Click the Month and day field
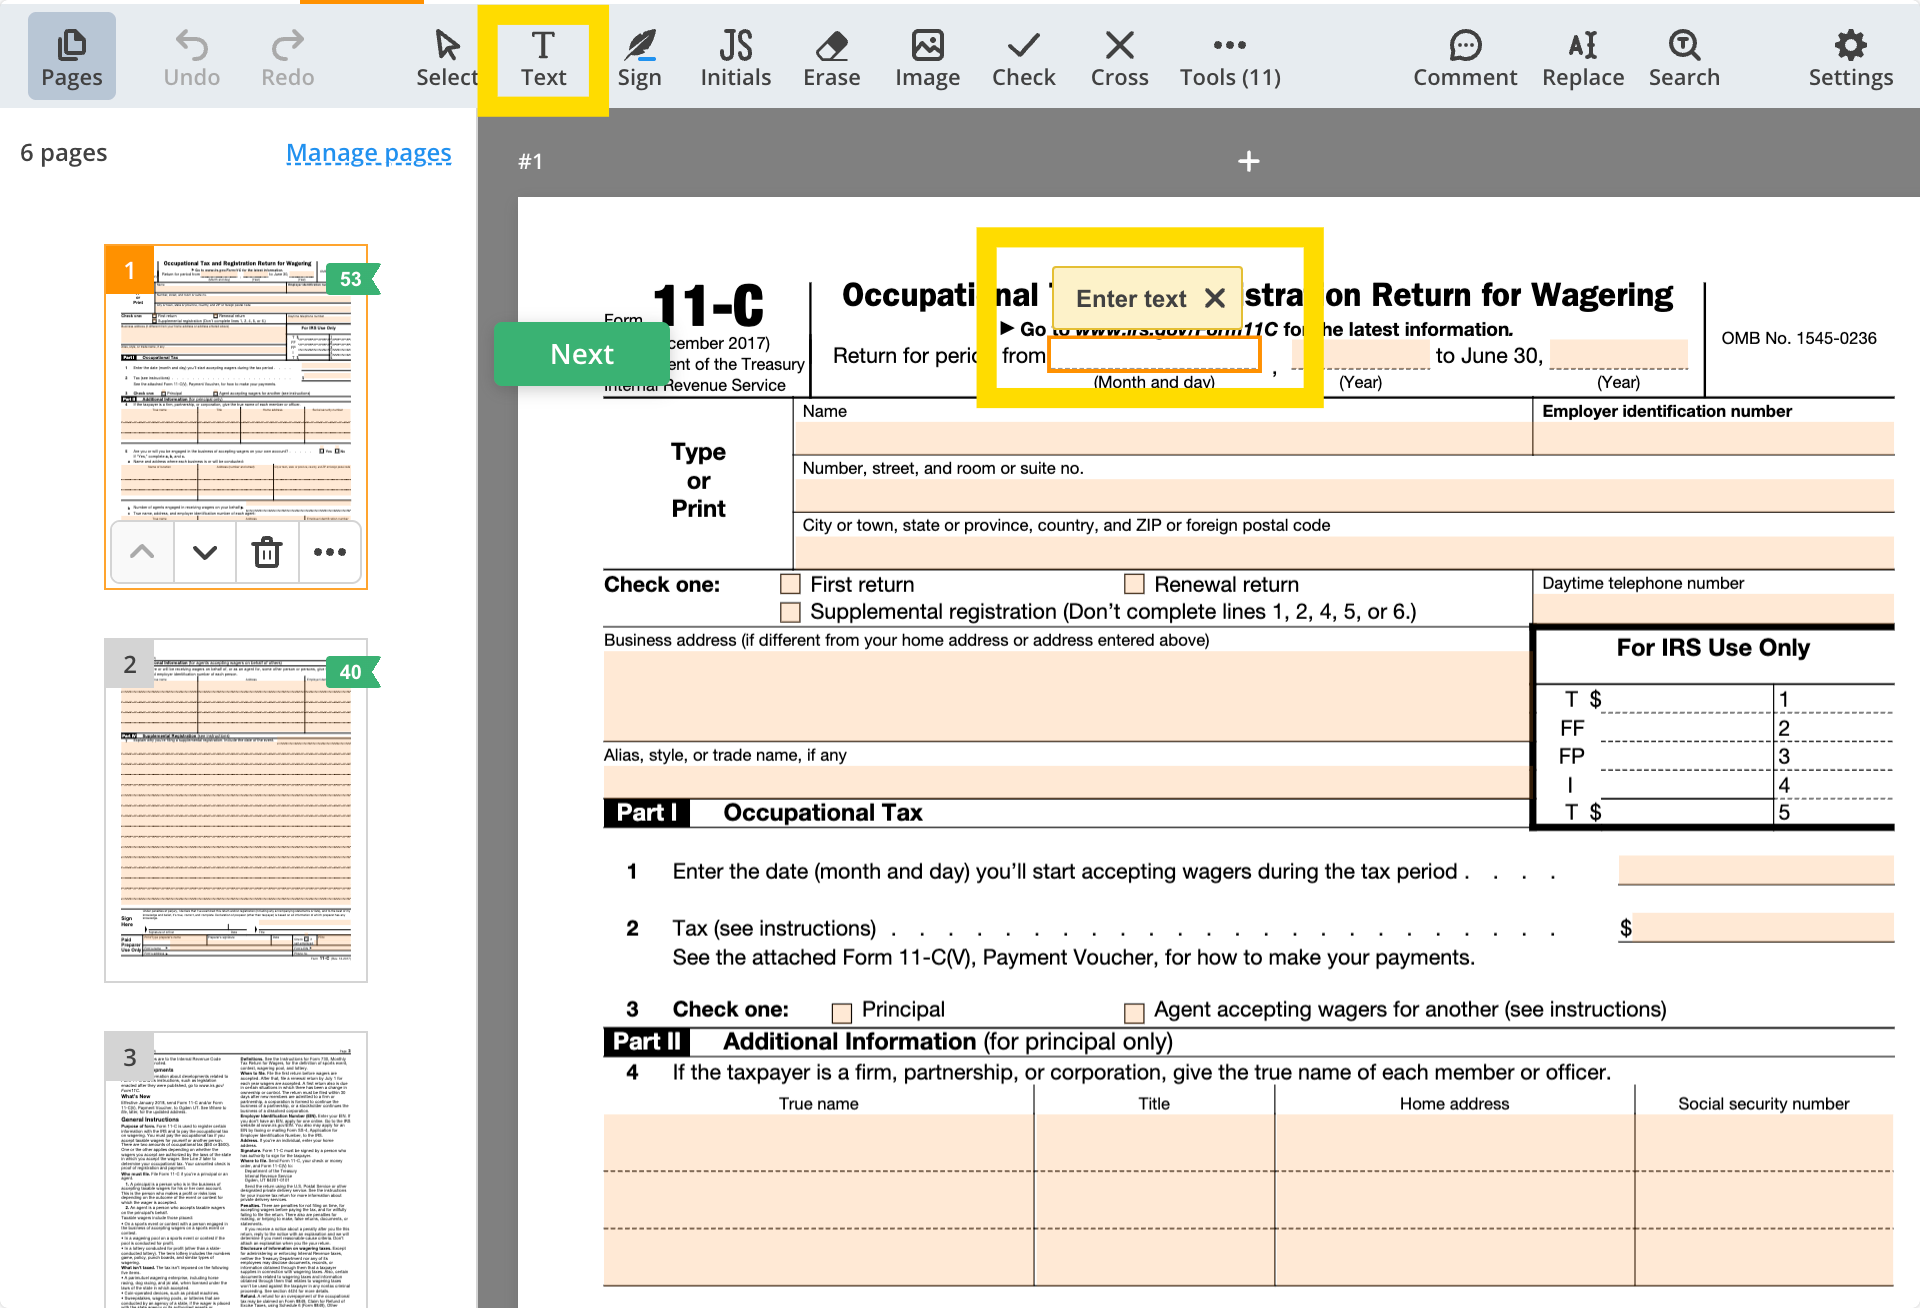Screen dimensions: 1920x1308 [x=1154, y=355]
